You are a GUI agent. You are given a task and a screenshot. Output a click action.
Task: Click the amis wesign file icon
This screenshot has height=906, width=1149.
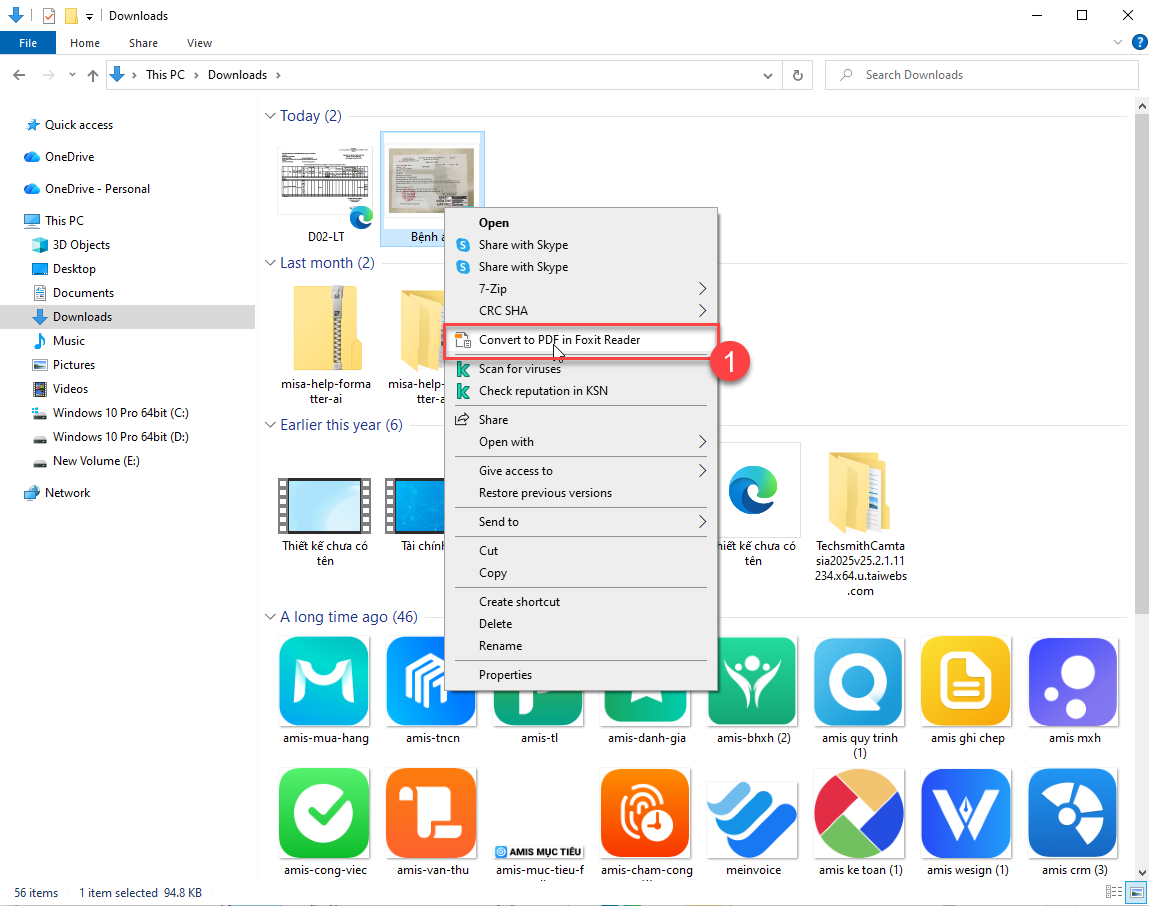pyautogui.click(x=965, y=812)
